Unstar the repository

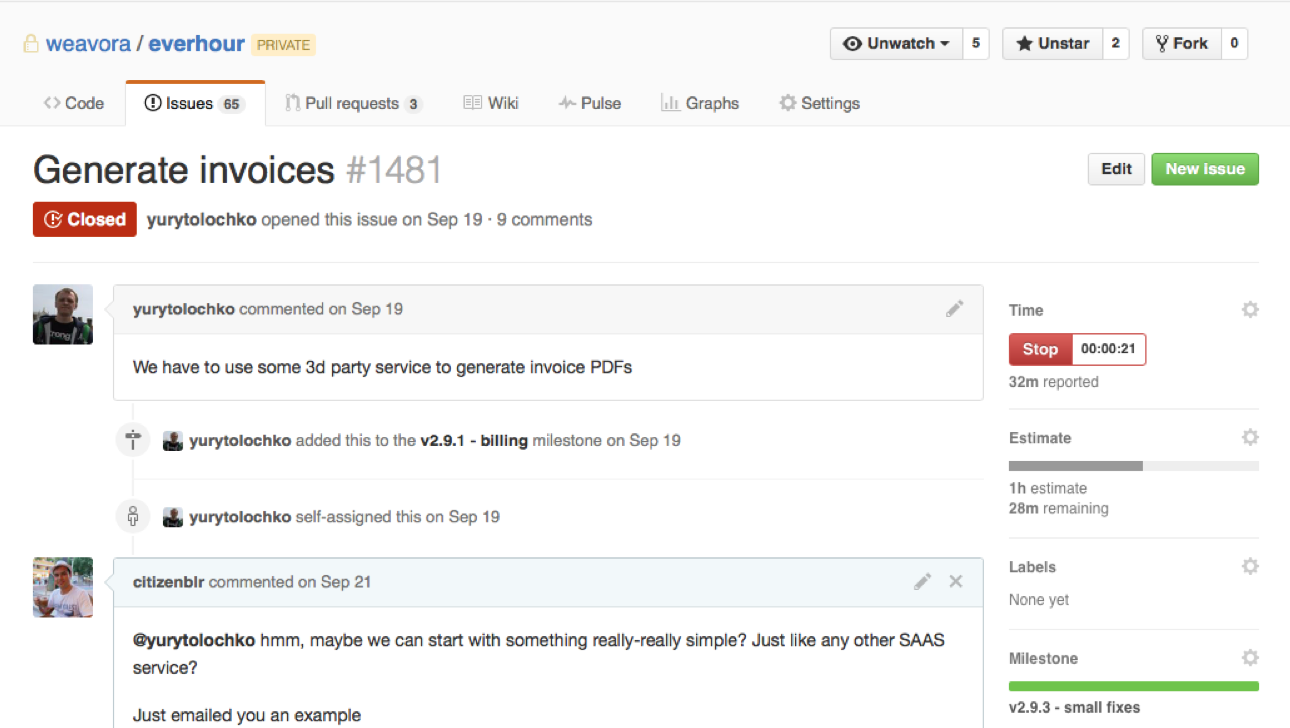tap(1052, 43)
